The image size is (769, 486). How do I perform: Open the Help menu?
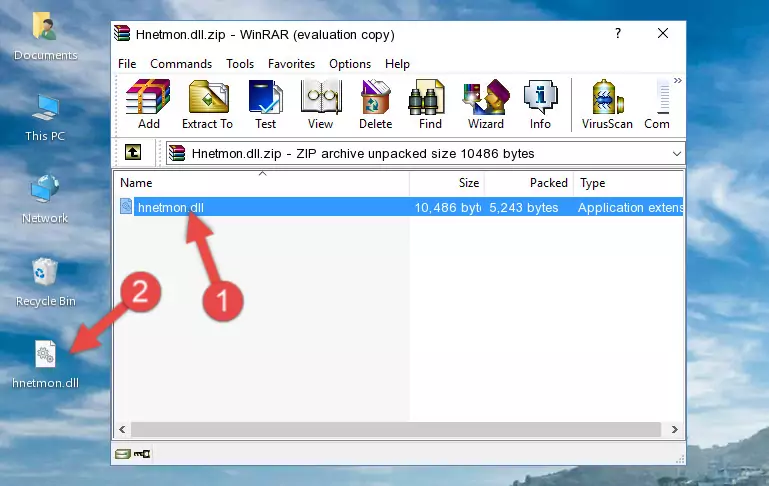click(397, 64)
